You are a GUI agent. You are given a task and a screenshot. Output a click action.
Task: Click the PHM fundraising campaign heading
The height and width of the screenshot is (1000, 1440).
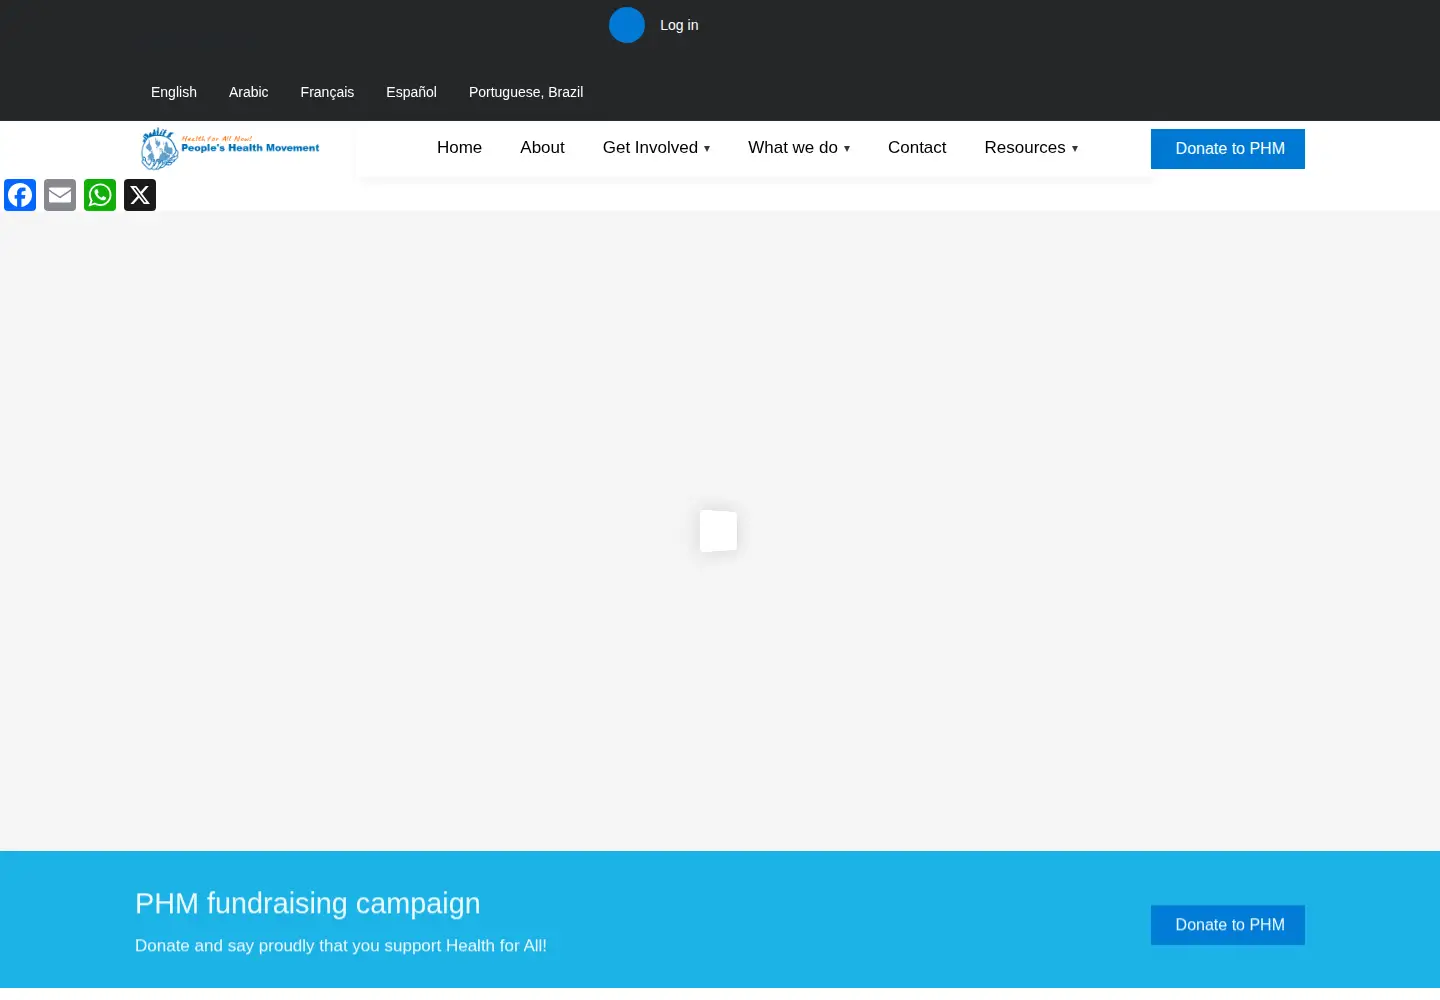[x=308, y=903]
